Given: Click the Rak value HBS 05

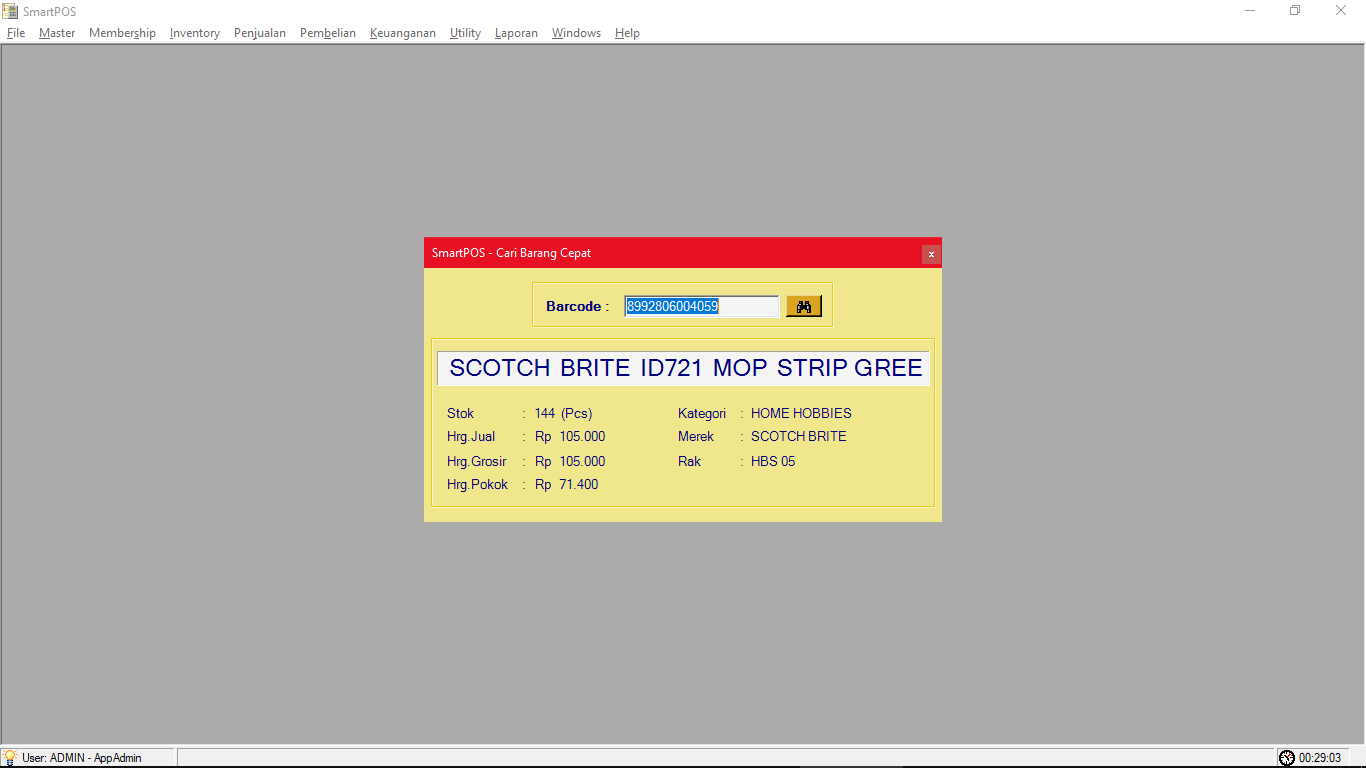Looking at the screenshot, I should coord(773,461).
